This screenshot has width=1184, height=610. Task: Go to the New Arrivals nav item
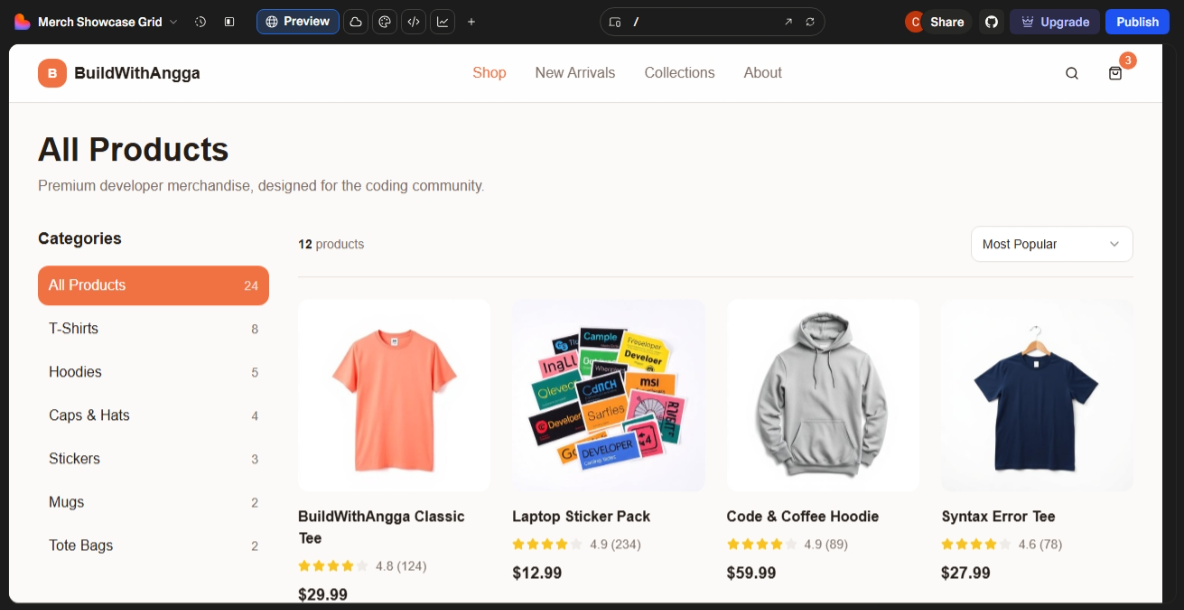pyautogui.click(x=575, y=73)
